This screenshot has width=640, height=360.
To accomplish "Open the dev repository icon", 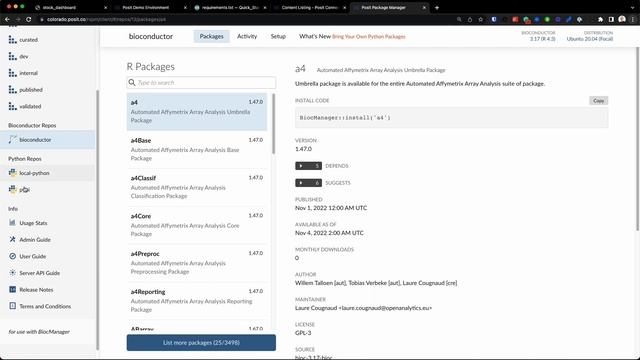I will tap(13, 56).
